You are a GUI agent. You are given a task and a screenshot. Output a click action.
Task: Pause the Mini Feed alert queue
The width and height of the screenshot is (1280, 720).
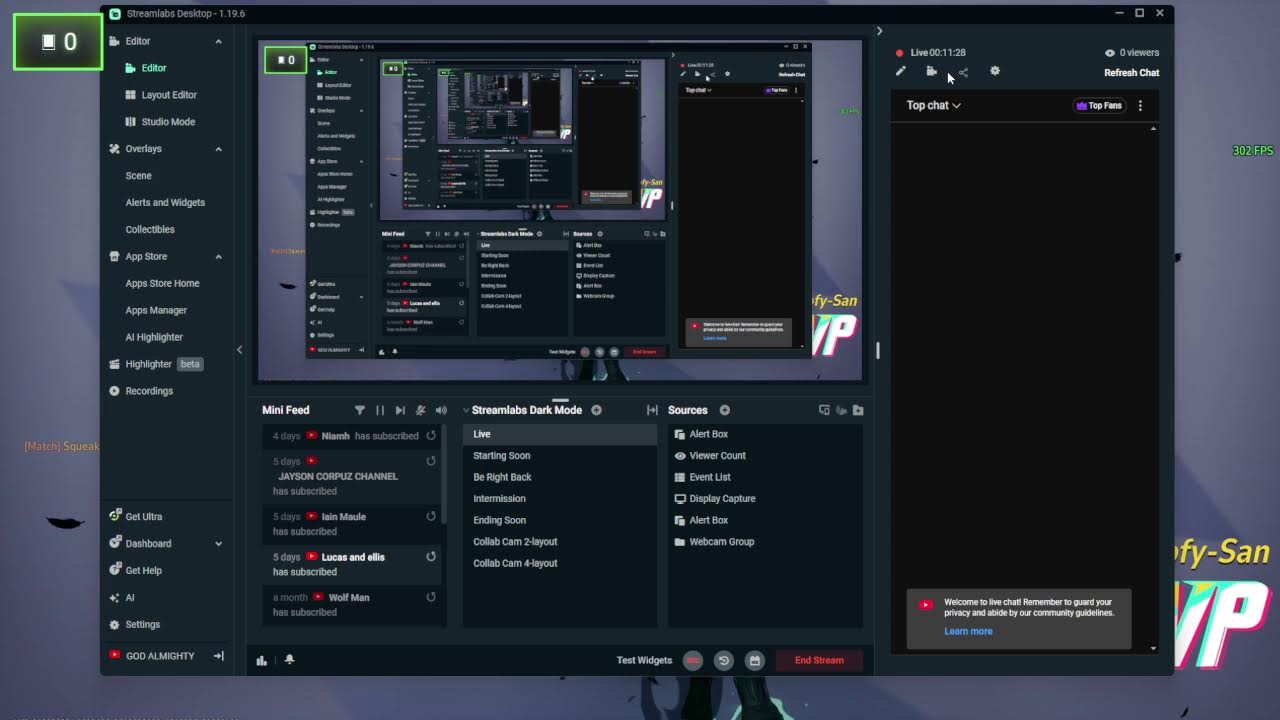click(x=380, y=410)
